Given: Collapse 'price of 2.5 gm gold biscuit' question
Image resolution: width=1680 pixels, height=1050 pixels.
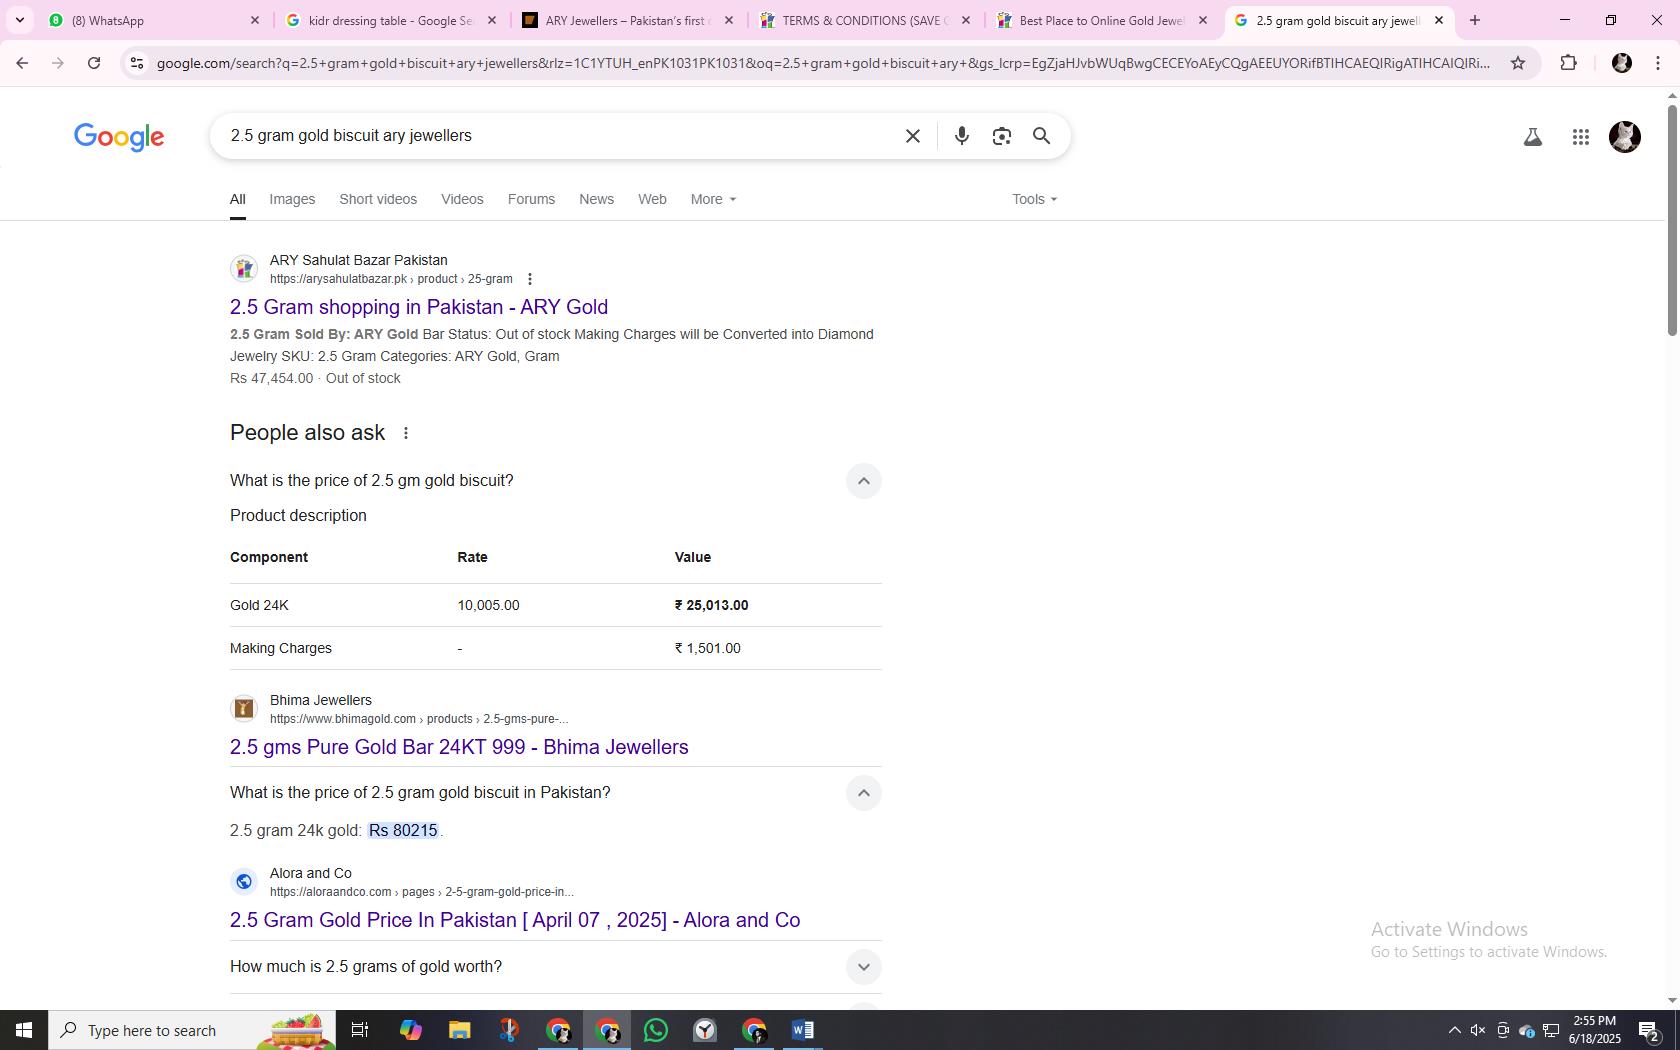Looking at the screenshot, I should coord(863,481).
